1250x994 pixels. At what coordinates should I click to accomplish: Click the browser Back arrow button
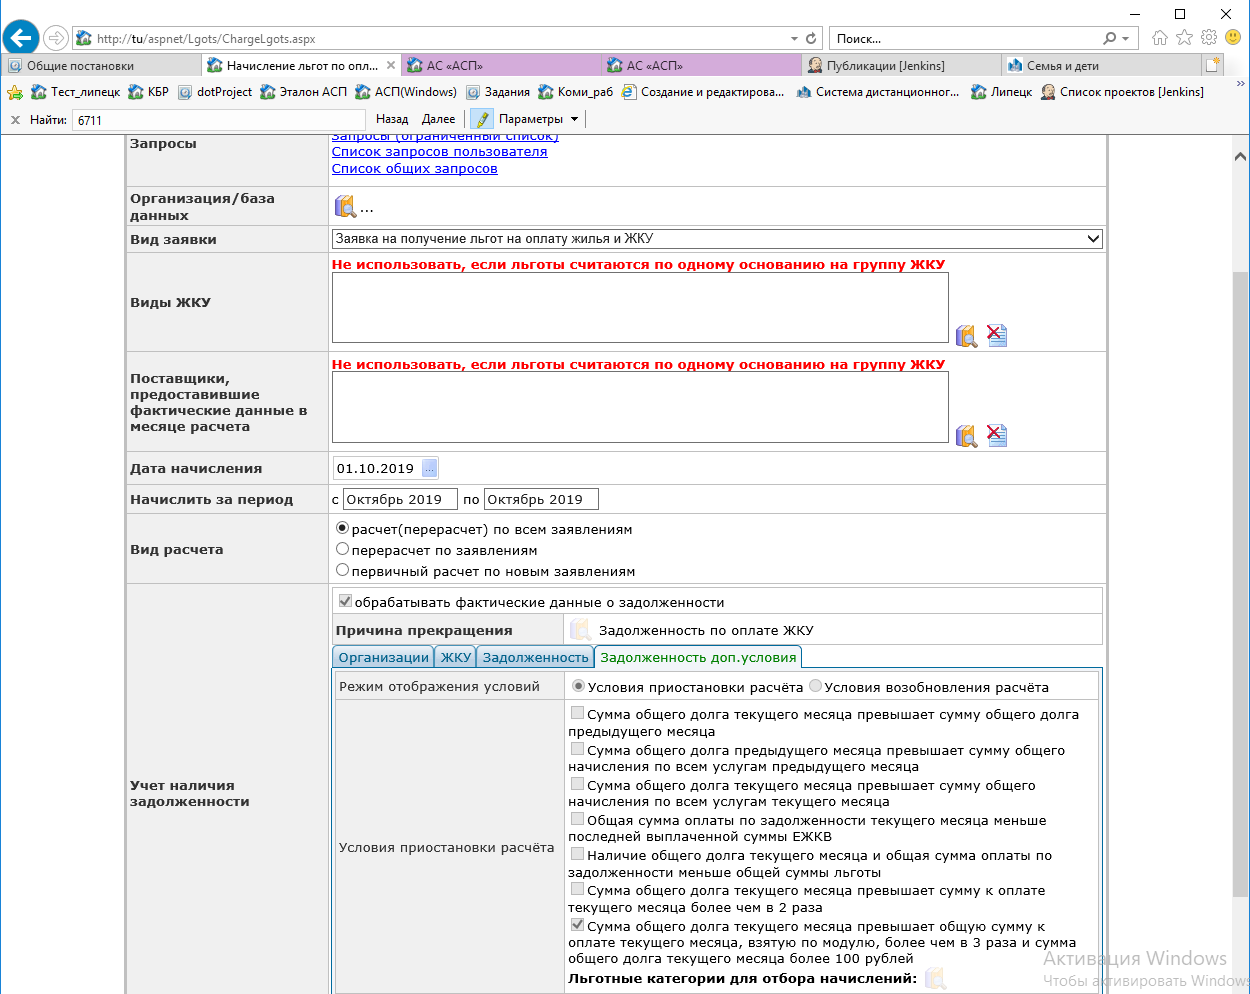(x=20, y=39)
